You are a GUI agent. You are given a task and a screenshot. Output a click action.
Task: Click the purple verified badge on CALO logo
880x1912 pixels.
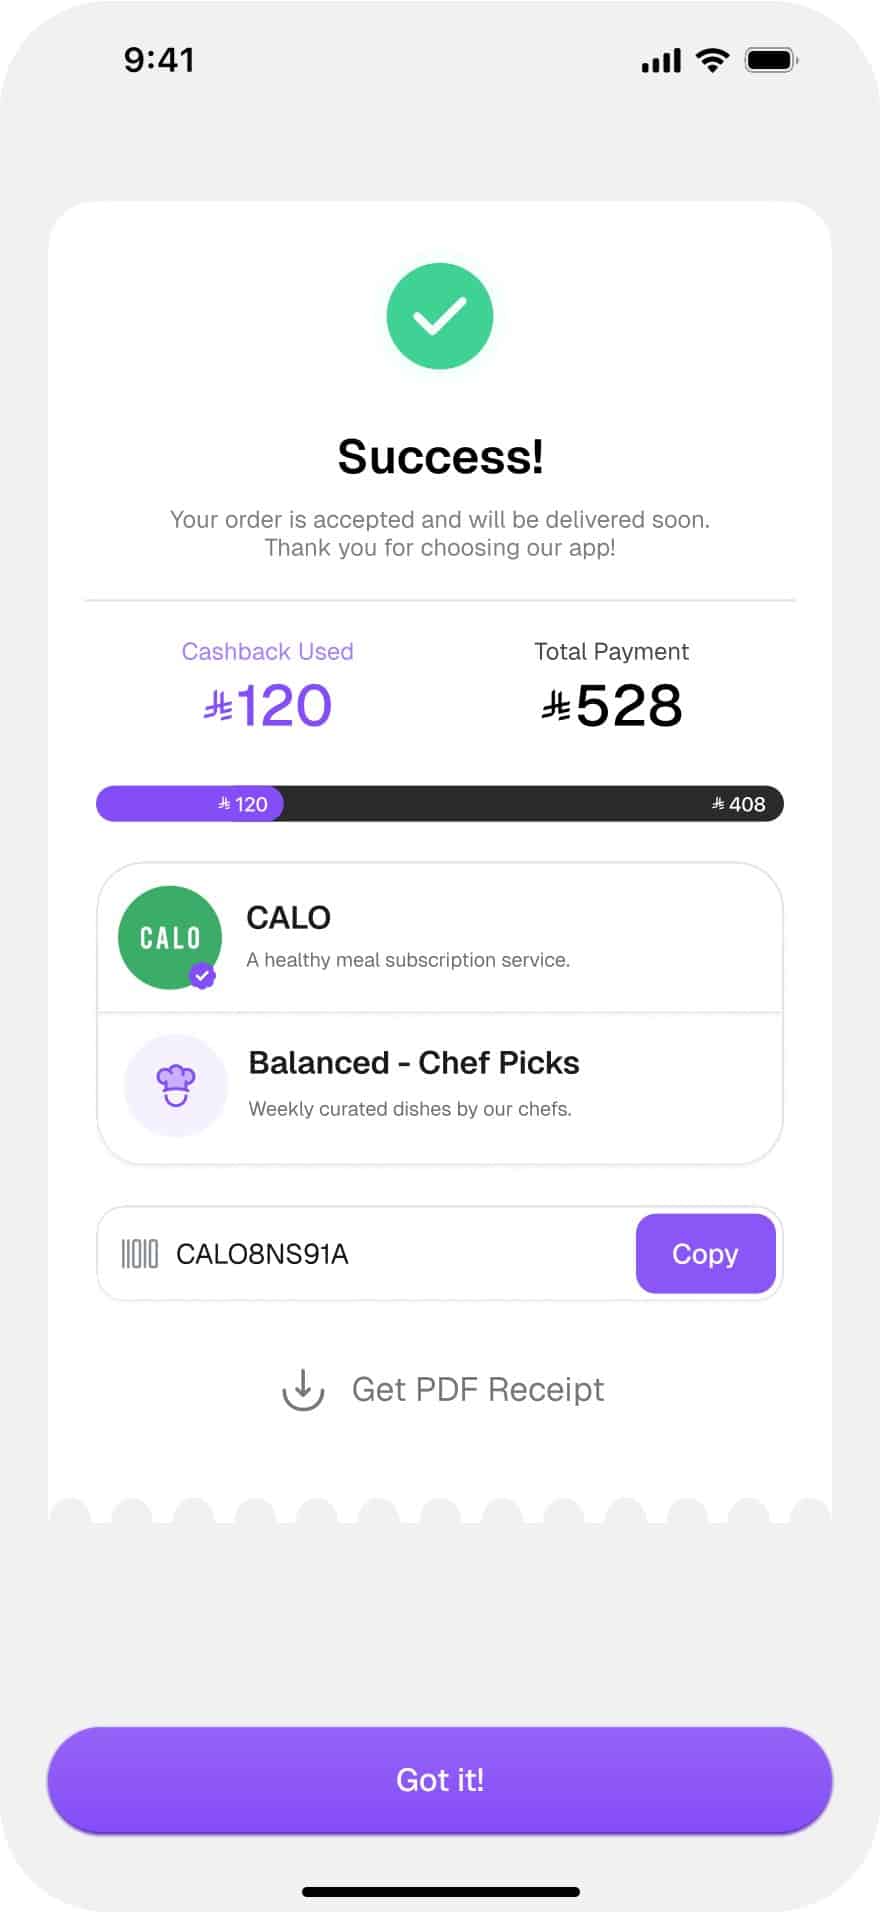click(x=202, y=975)
